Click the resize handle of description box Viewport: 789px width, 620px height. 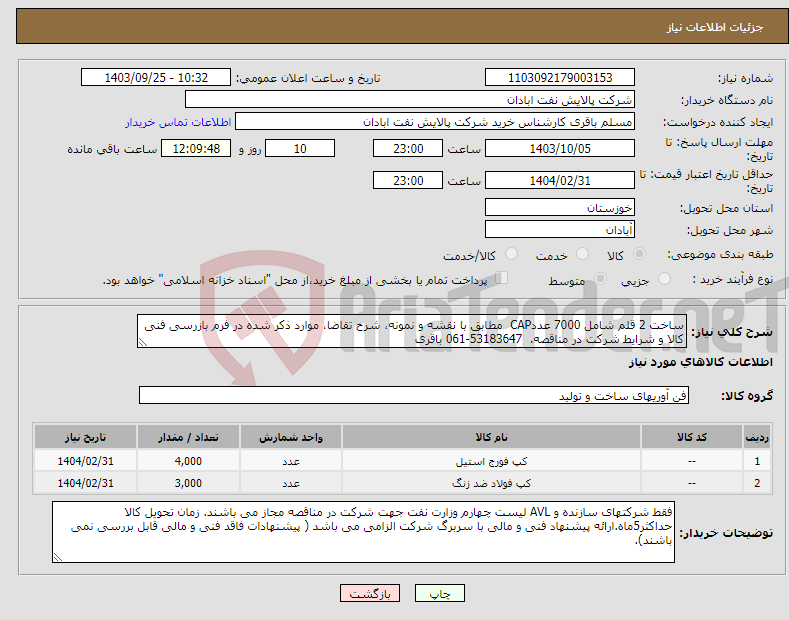142,343
